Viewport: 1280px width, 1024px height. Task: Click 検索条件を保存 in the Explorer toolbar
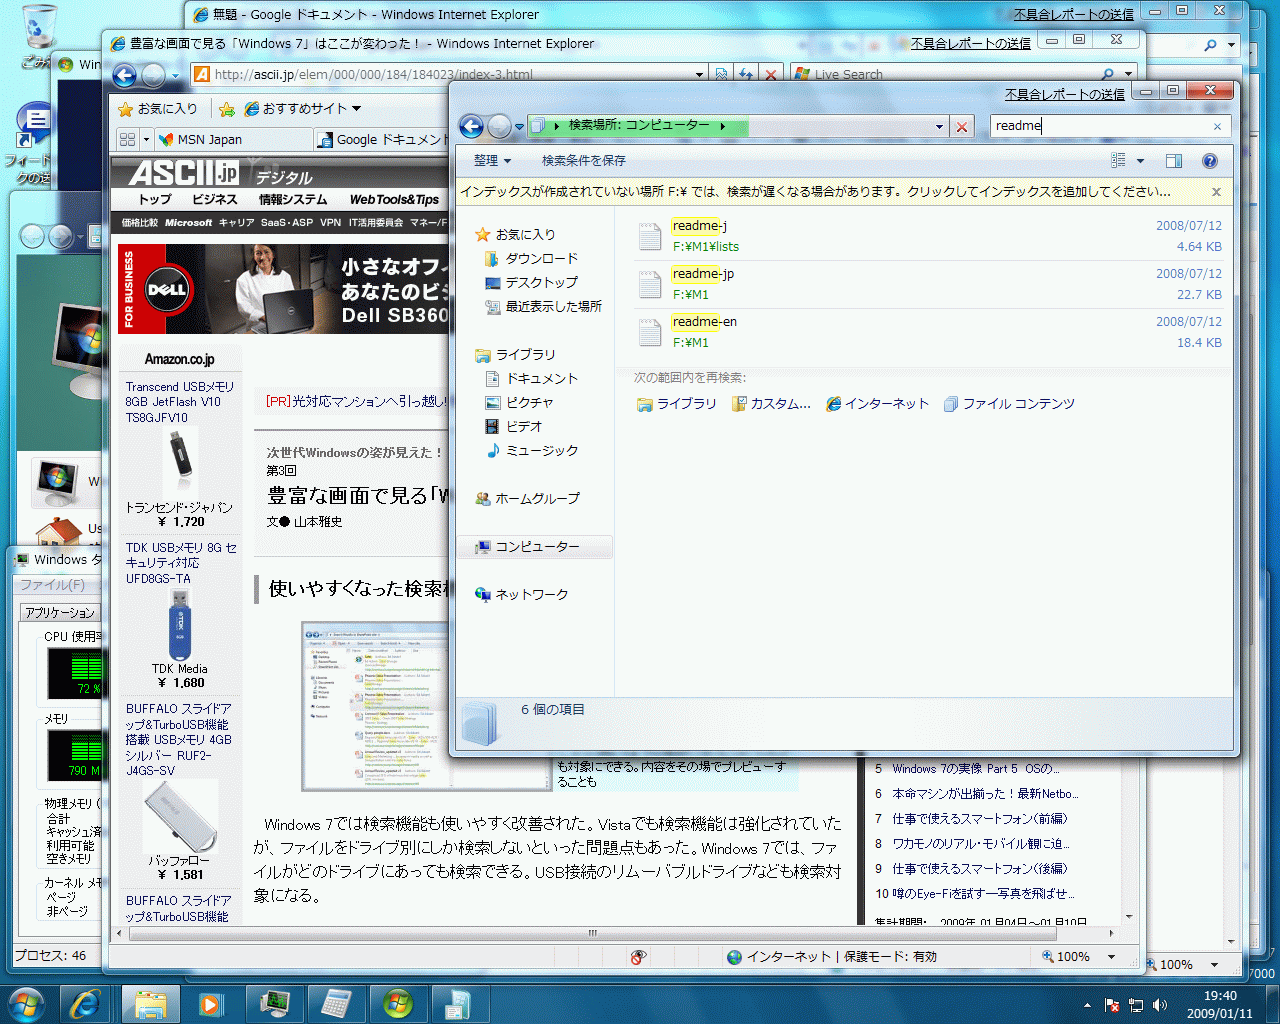pyautogui.click(x=584, y=161)
